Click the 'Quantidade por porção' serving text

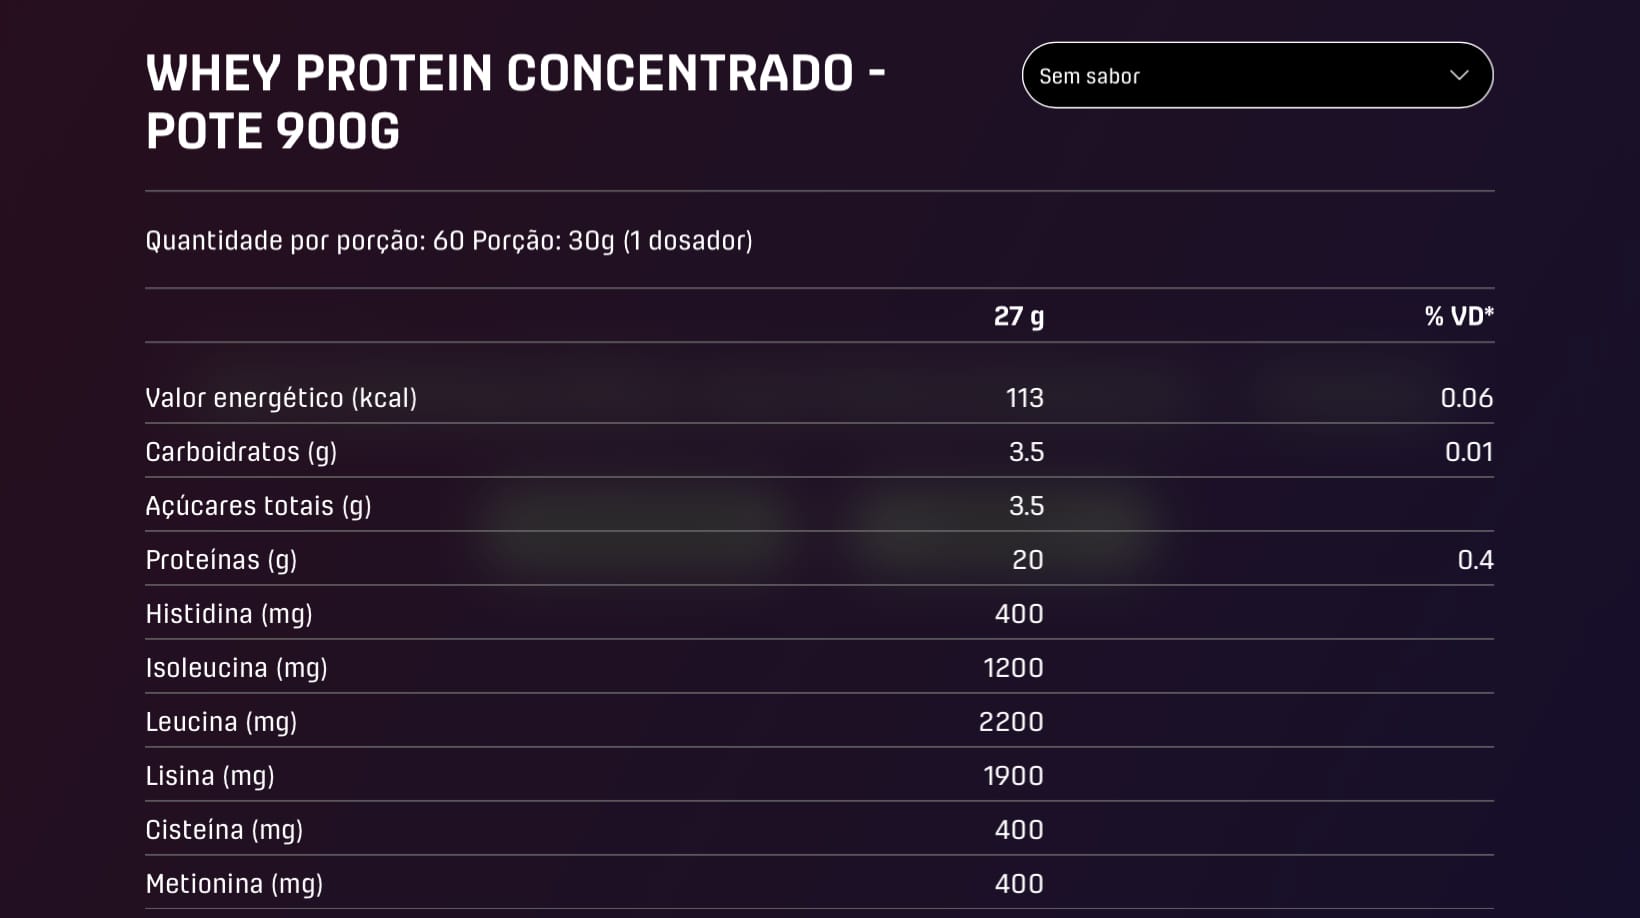449,241
